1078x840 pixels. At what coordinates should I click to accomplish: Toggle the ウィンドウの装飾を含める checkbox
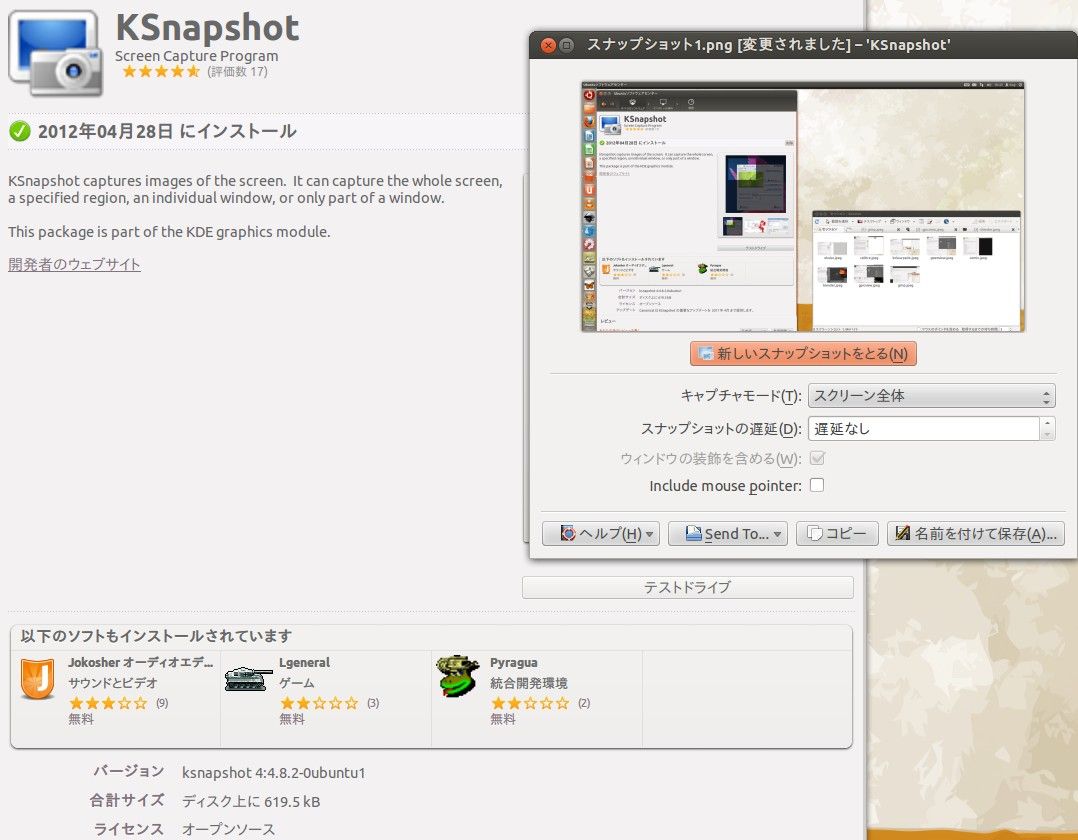[817, 458]
